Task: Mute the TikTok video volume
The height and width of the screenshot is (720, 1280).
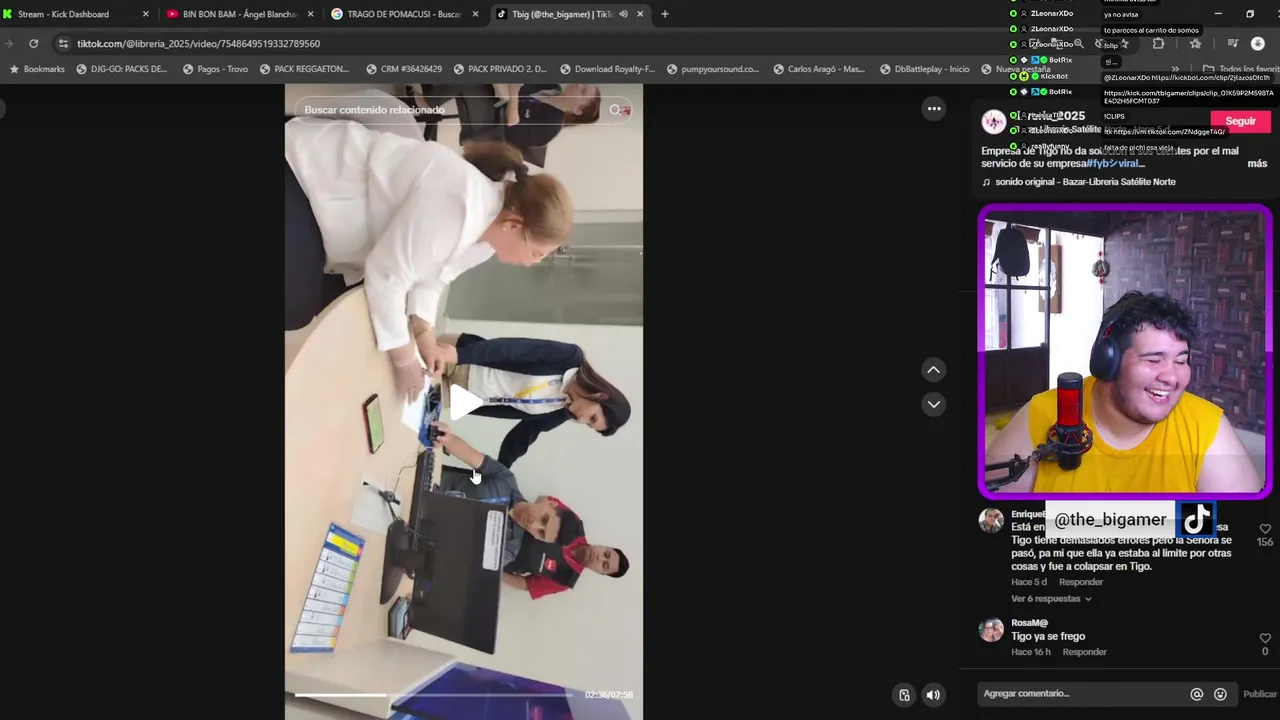Action: pos(933,695)
